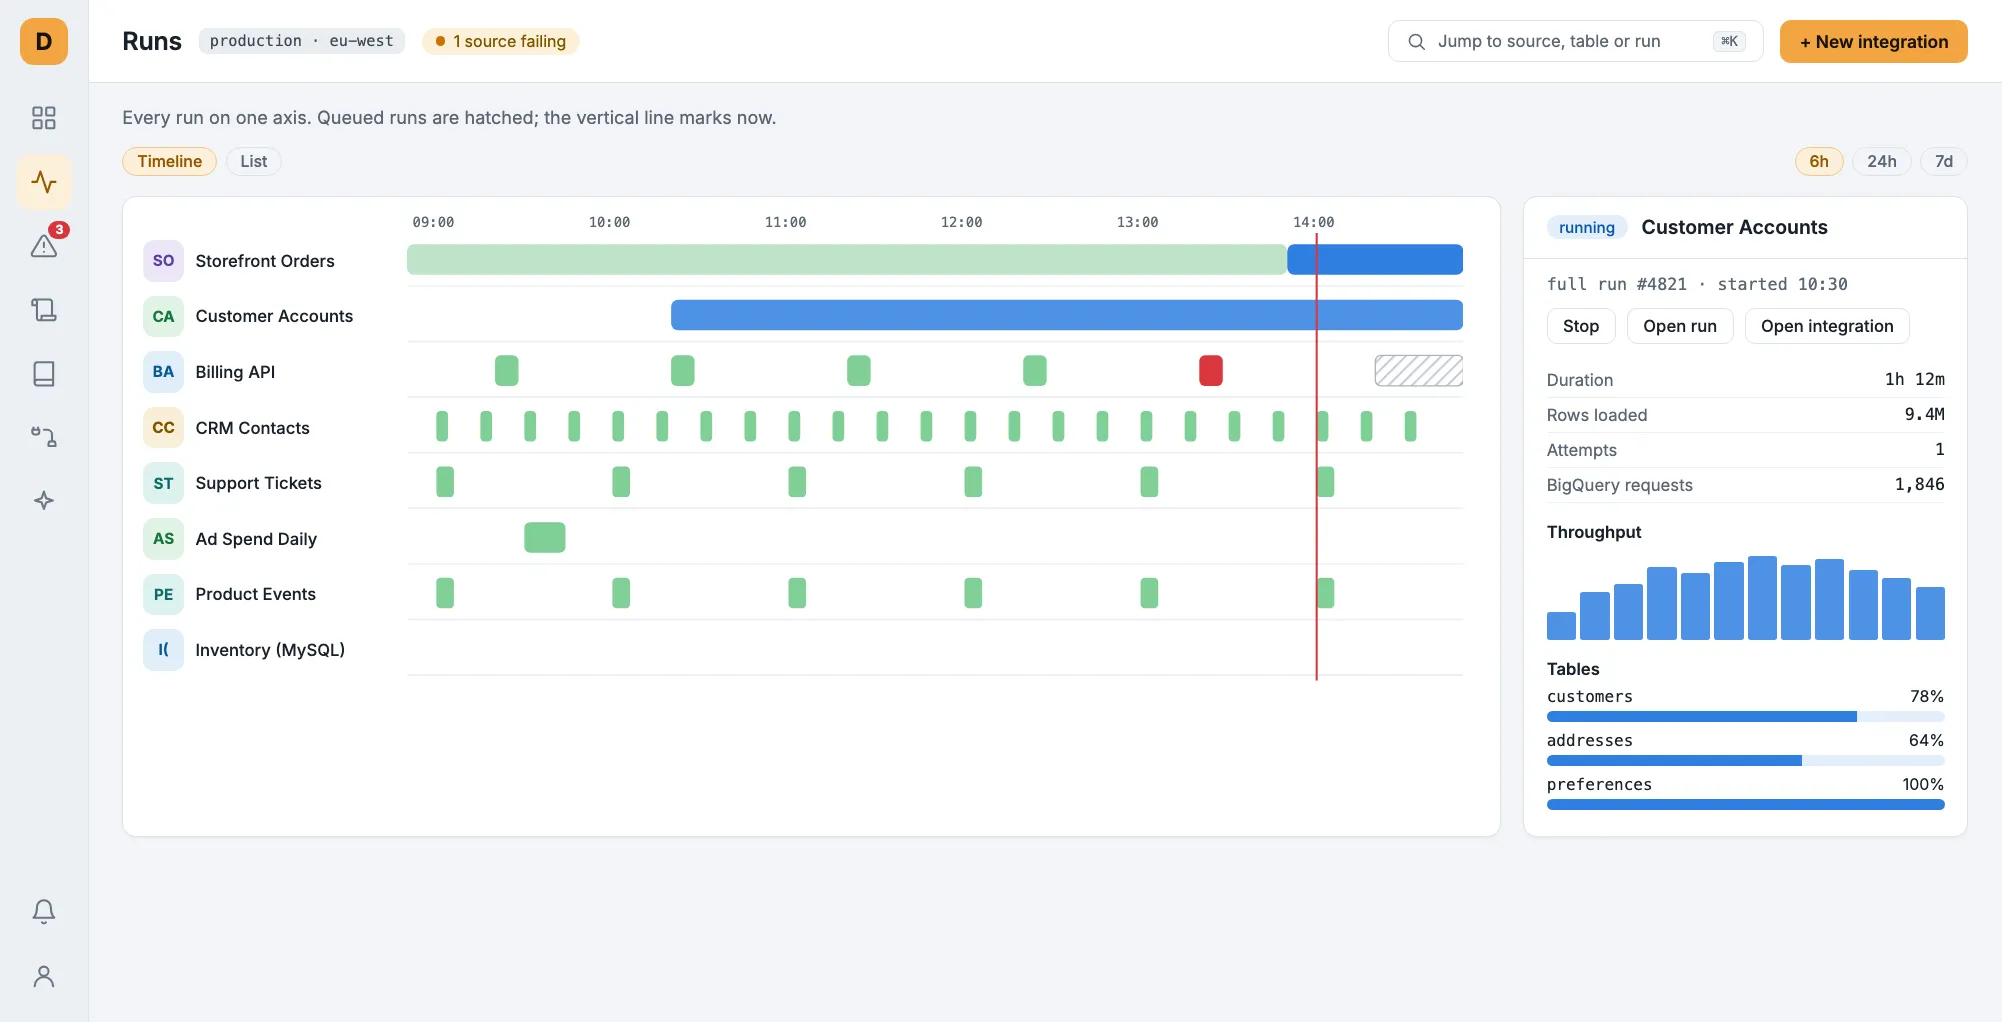
Task: Click the orange D workspace logo
Action: click(44, 42)
